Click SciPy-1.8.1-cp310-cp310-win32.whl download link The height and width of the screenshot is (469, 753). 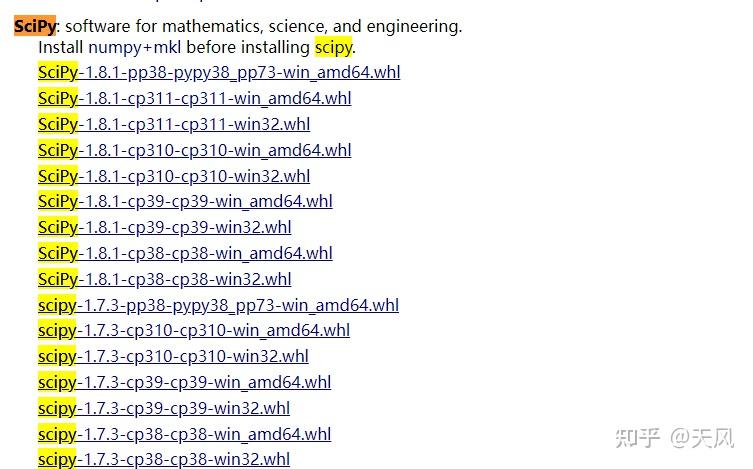(174, 177)
